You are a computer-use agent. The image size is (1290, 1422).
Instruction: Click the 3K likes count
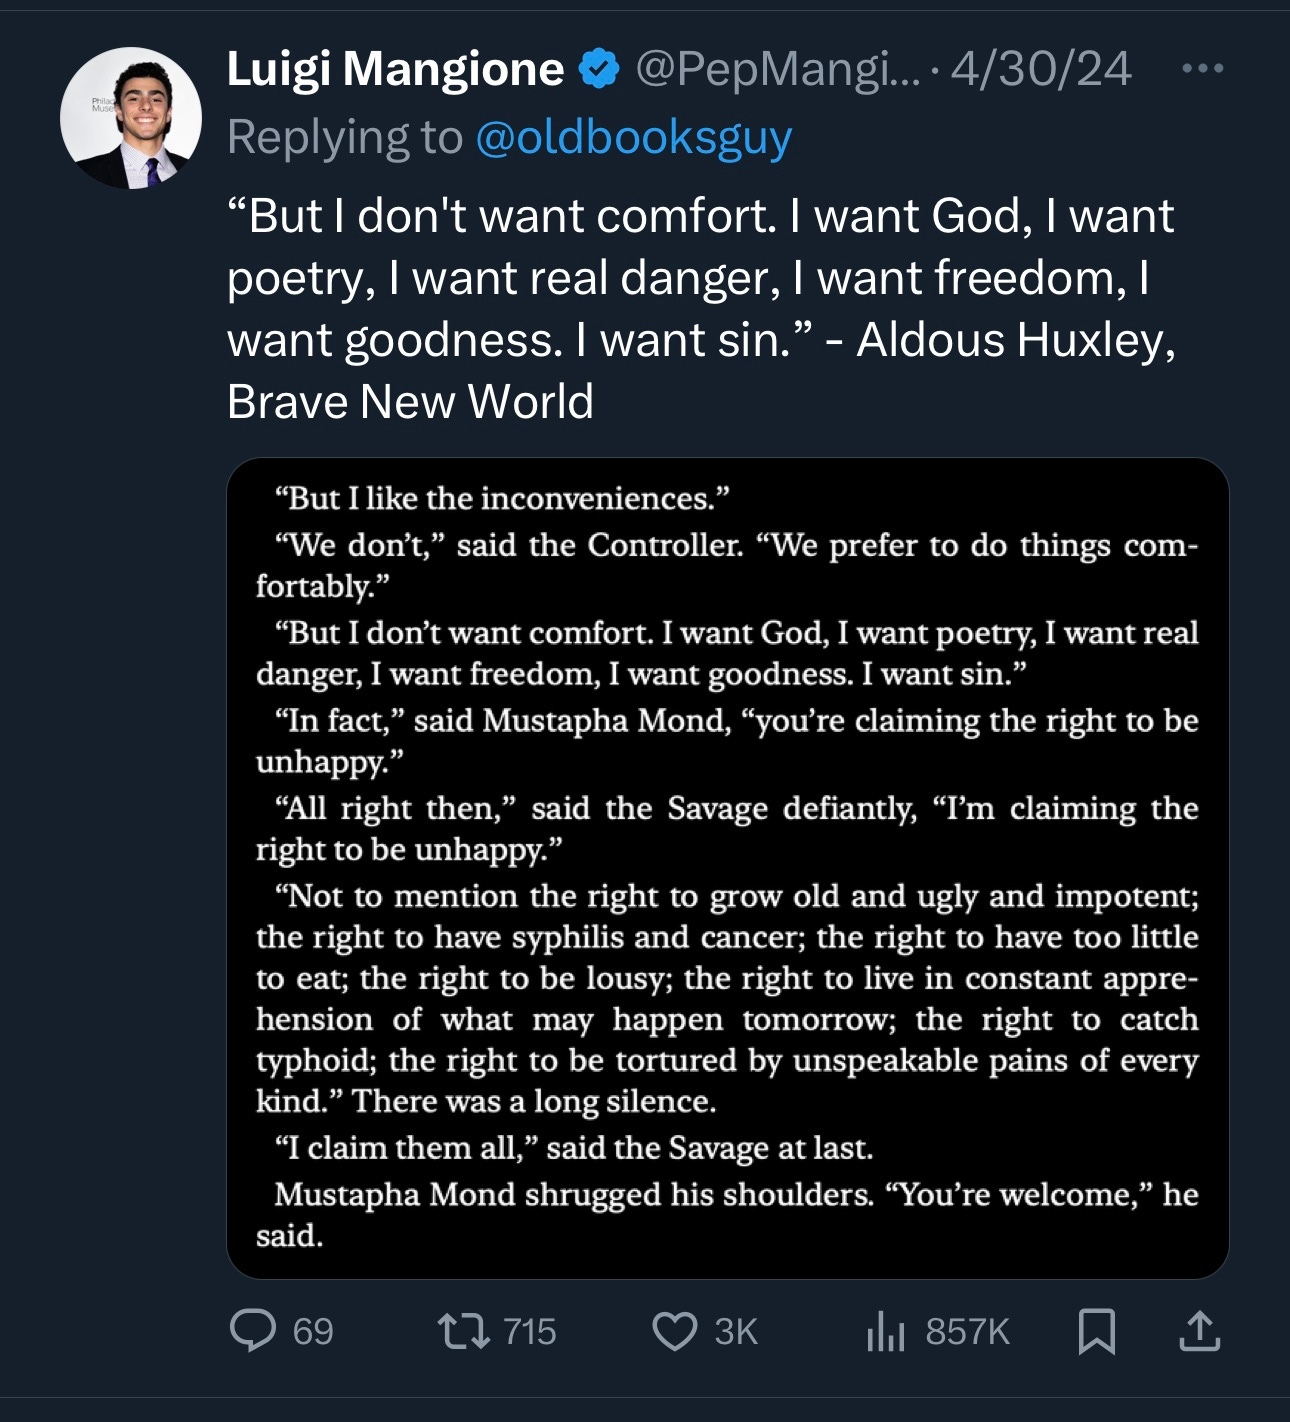tap(736, 1332)
